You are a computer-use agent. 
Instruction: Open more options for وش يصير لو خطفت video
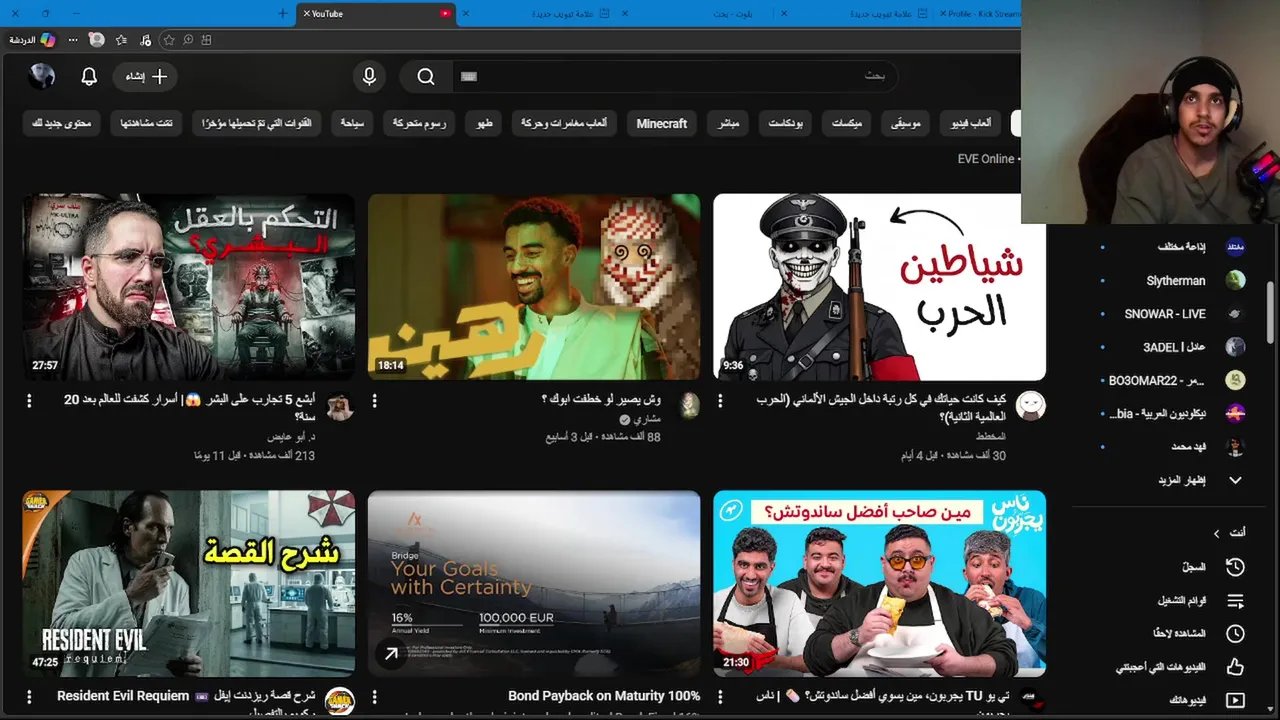[374, 400]
